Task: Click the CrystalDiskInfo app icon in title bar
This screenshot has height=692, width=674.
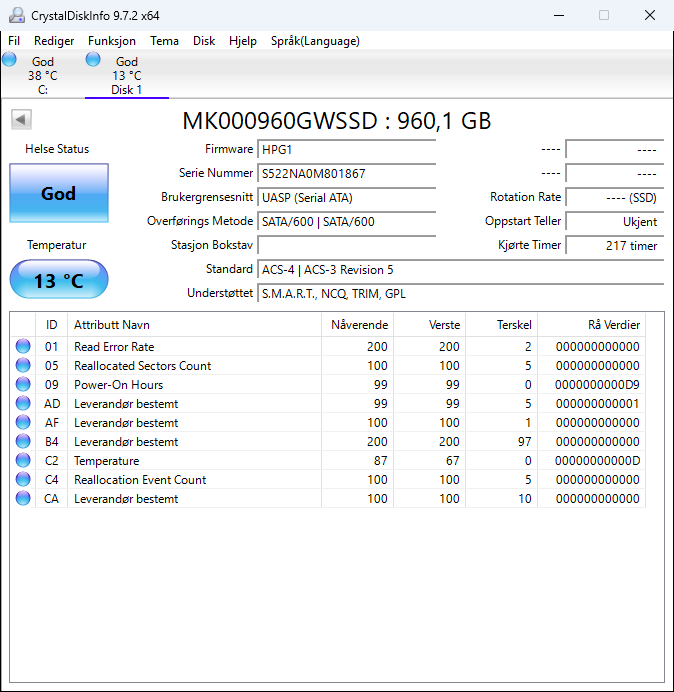Action: 17,15
